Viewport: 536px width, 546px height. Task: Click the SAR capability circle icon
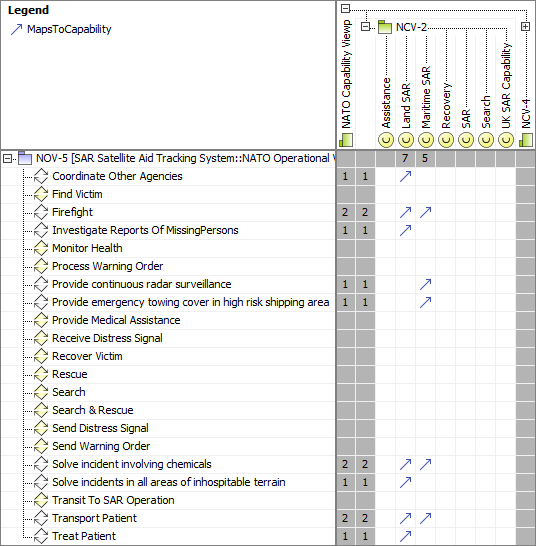coord(466,140)
